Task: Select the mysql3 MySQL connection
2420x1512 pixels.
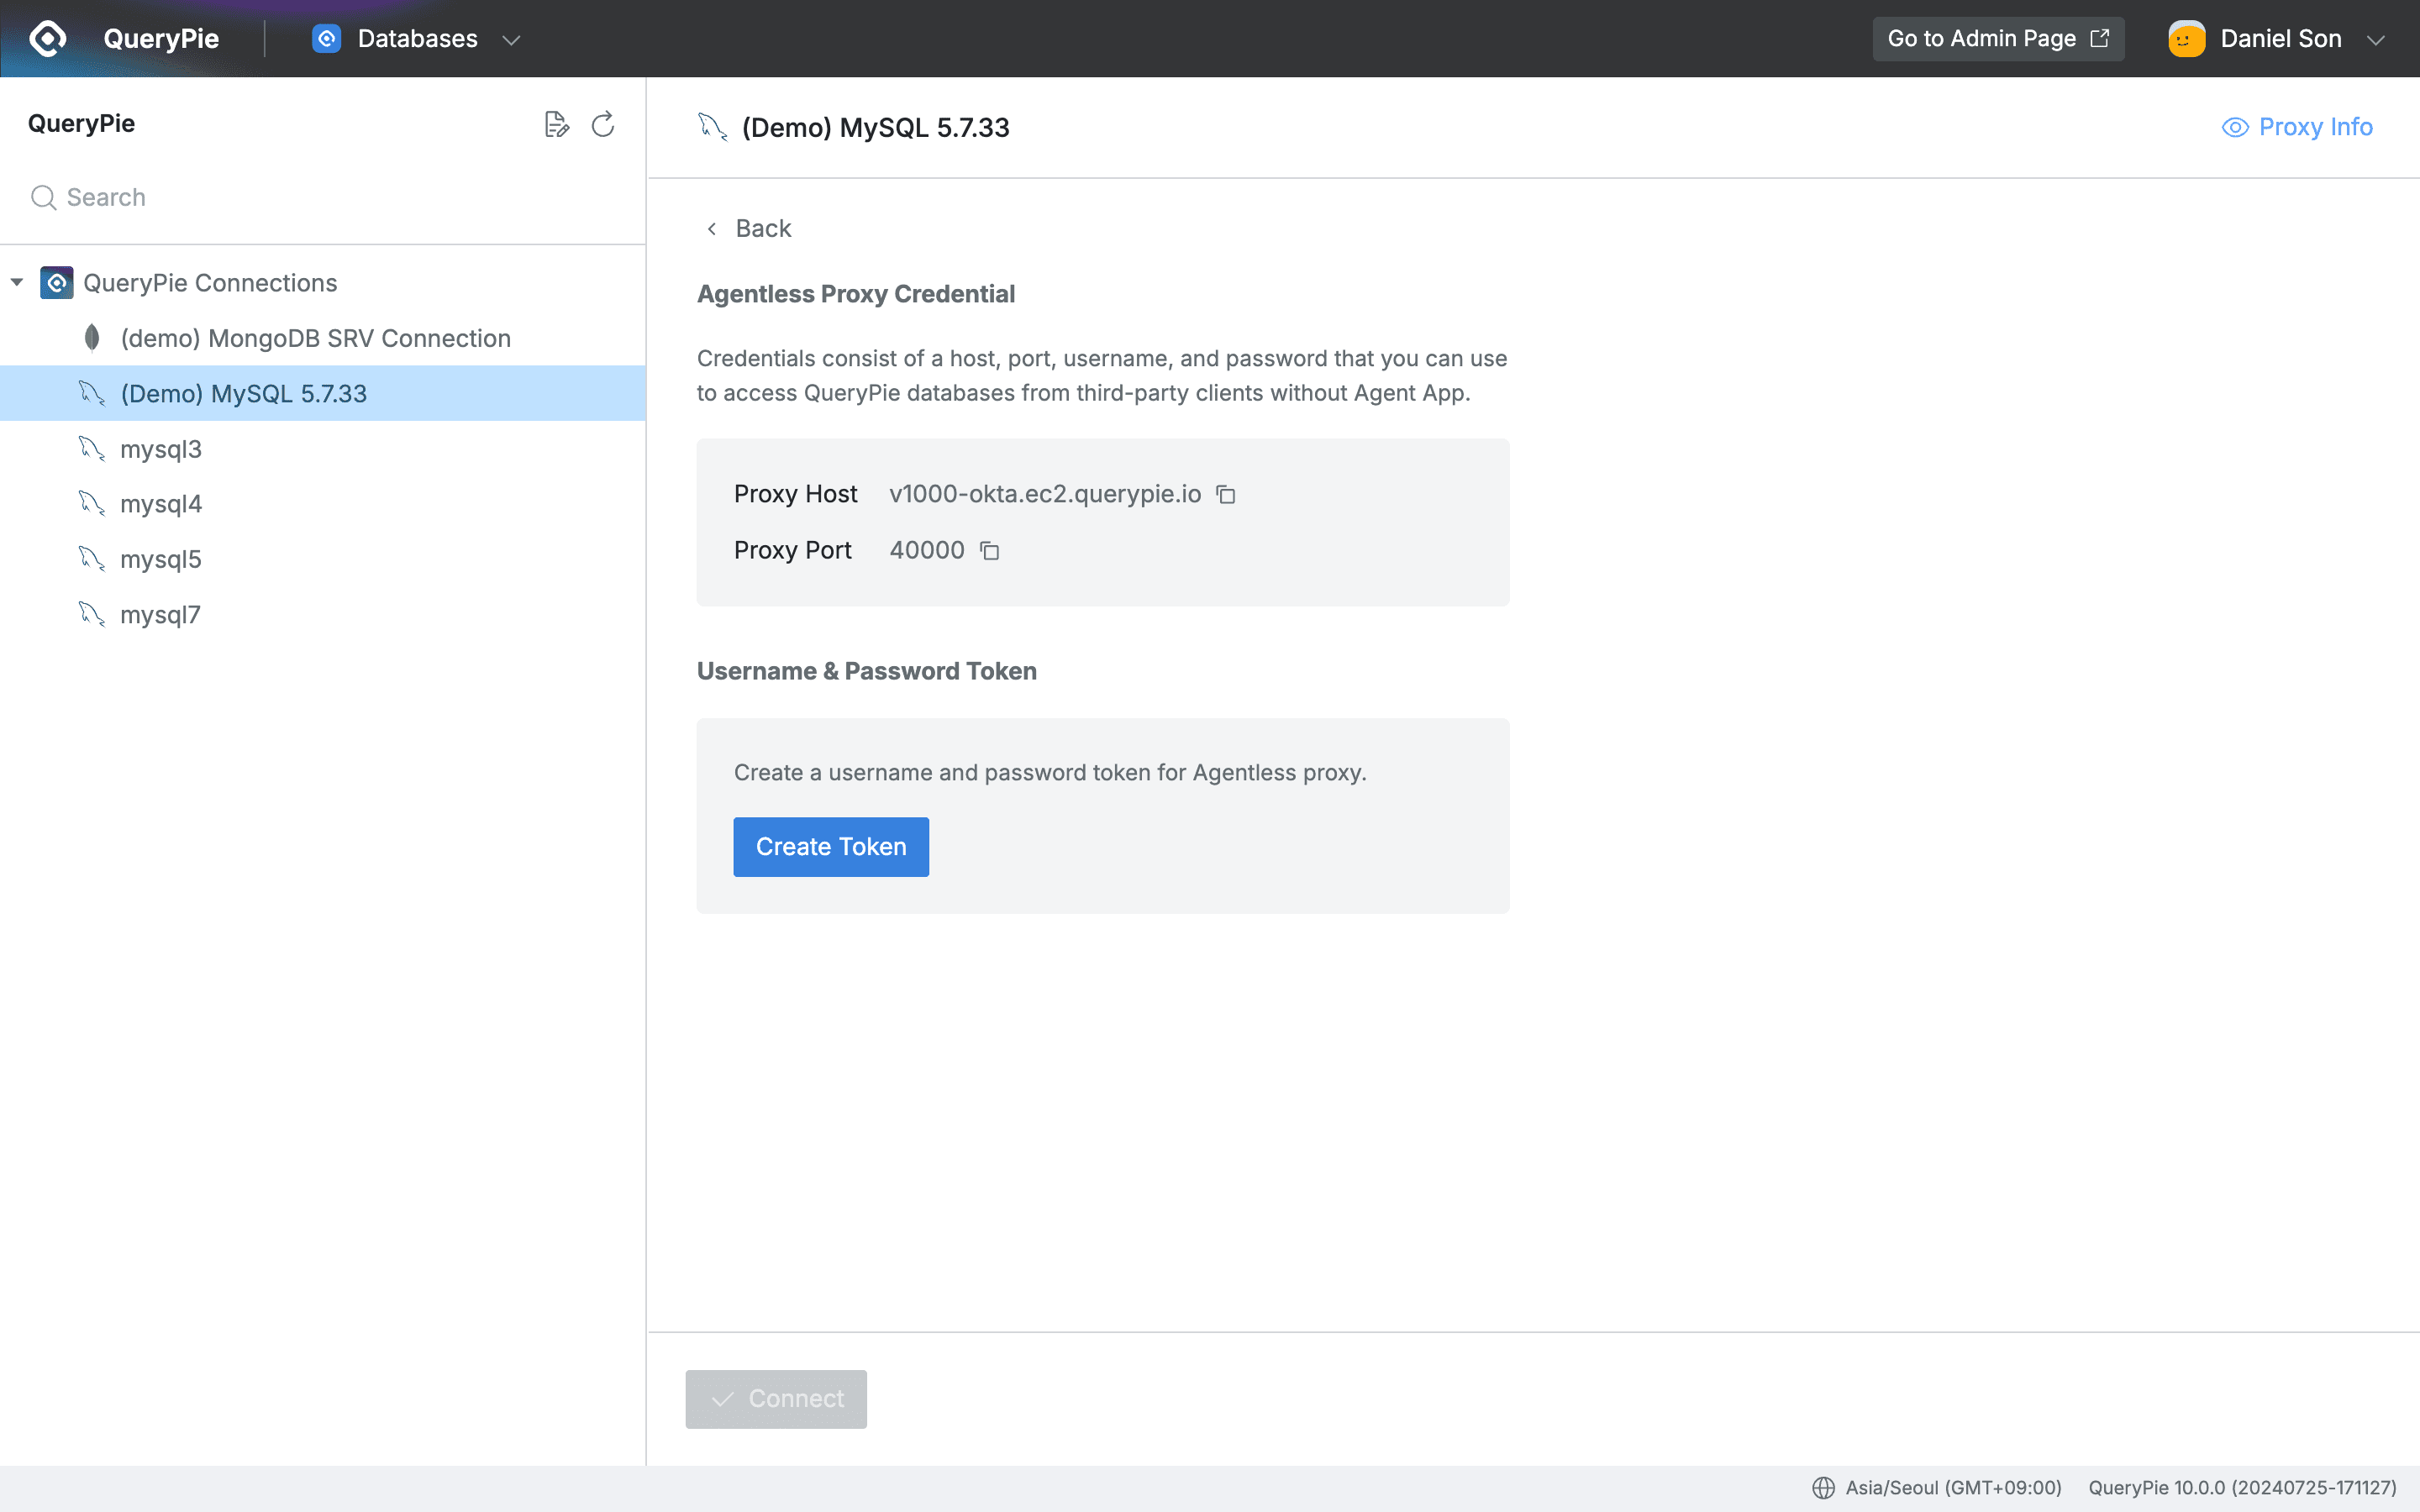Action: pos(160,448)
